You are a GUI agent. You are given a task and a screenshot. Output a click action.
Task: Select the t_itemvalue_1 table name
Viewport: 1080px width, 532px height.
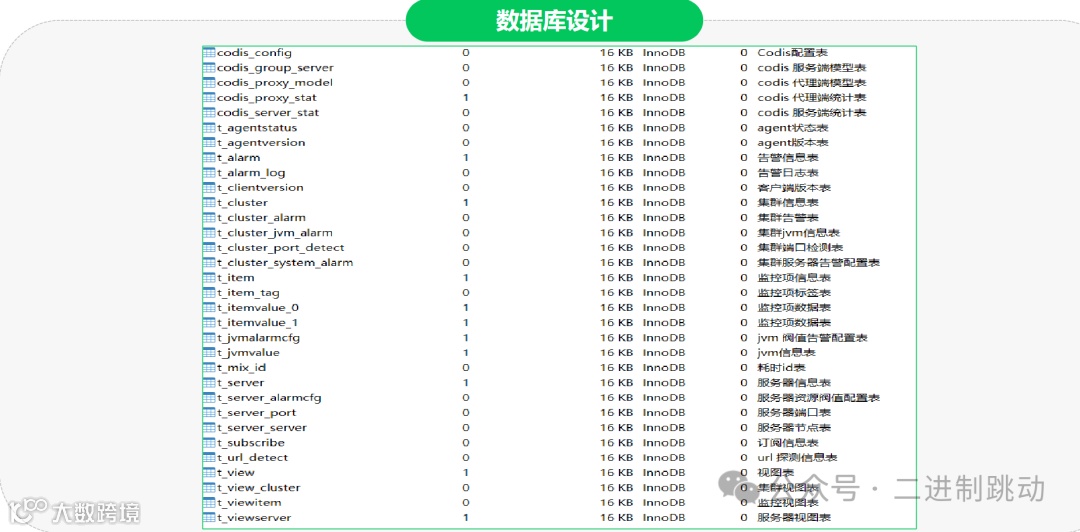click(x=258, y=323)
